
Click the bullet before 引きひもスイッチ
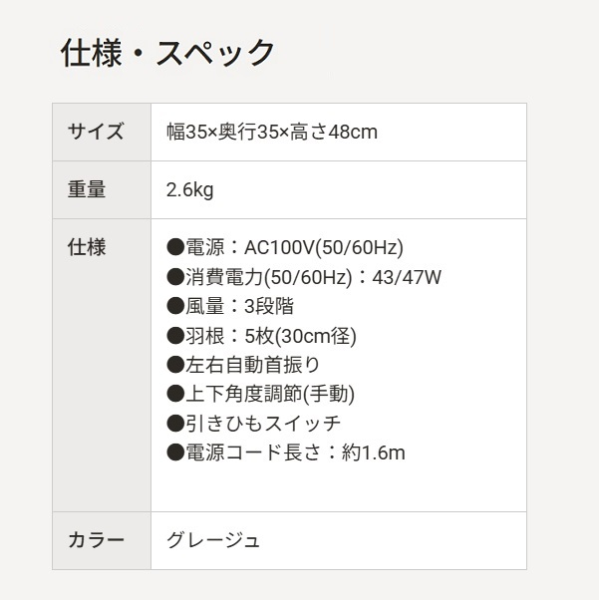pos(176,424)
